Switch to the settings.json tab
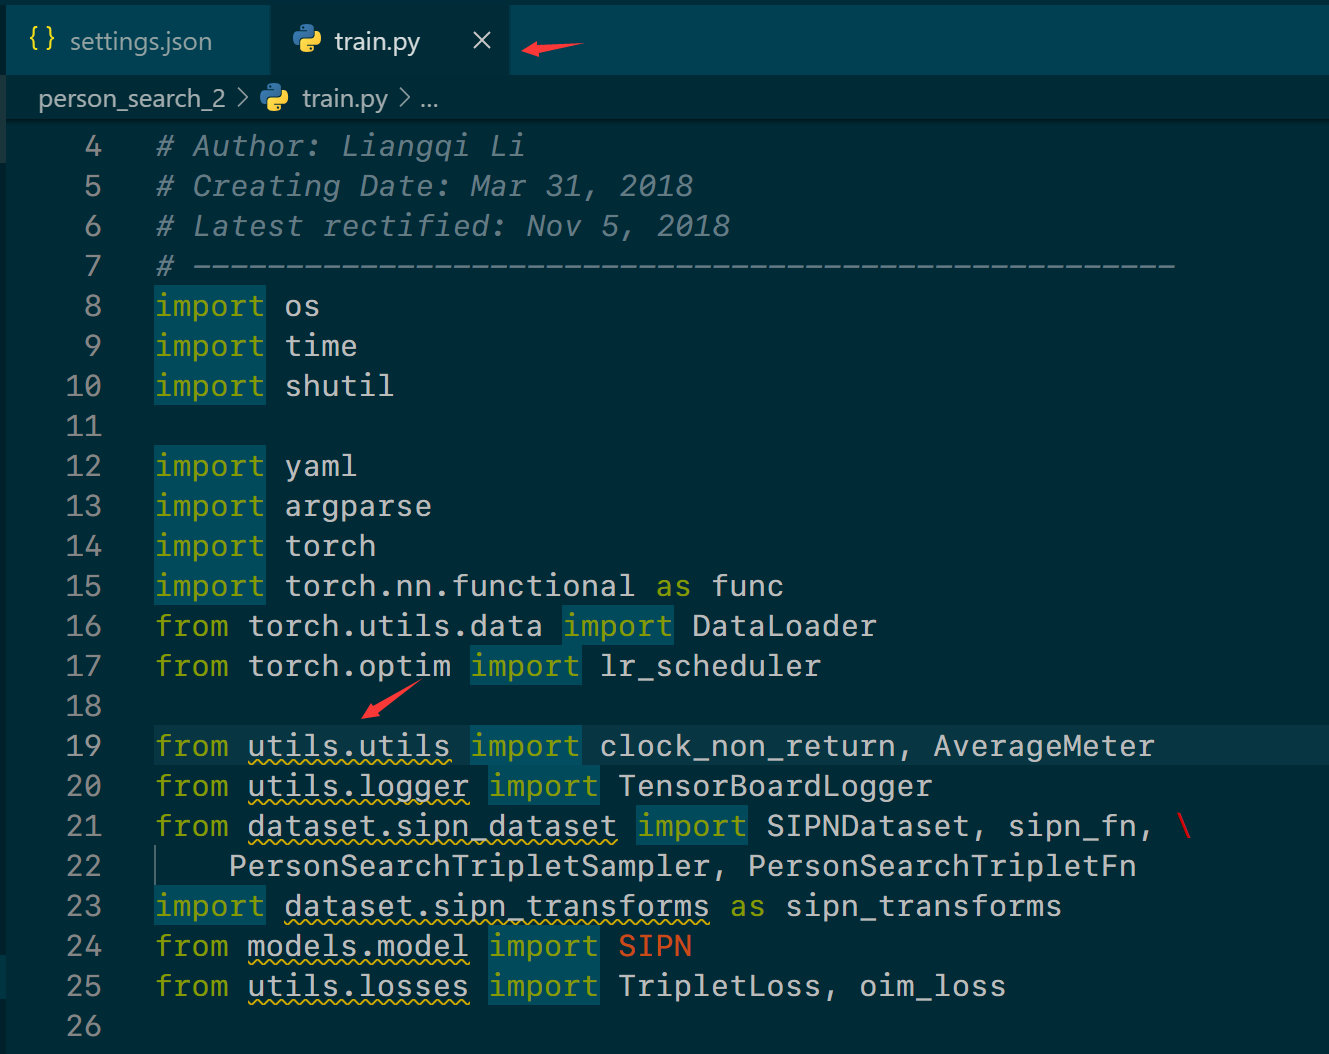The image size is (1329, 1054). pyautogui.click(x=141, y=40)
